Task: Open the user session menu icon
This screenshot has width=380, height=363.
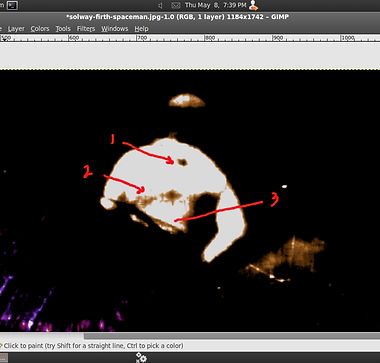Action: tap(254, 5)
